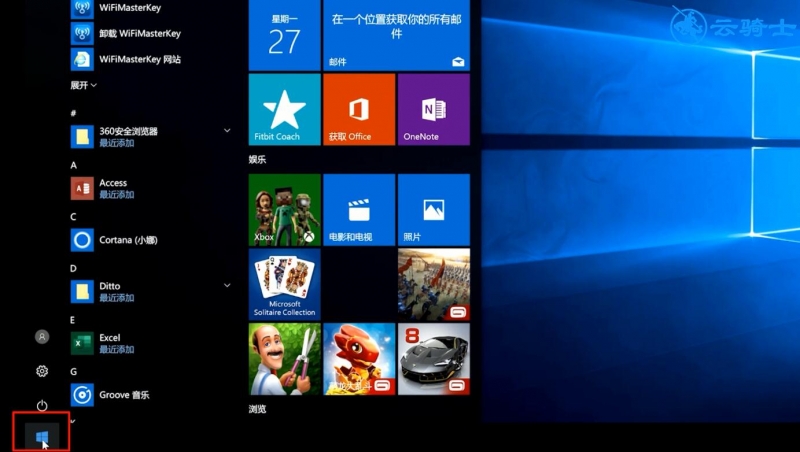800x452 pixels.
Task: Expand the 展开 recently added list
Action: tap(84, 85)
